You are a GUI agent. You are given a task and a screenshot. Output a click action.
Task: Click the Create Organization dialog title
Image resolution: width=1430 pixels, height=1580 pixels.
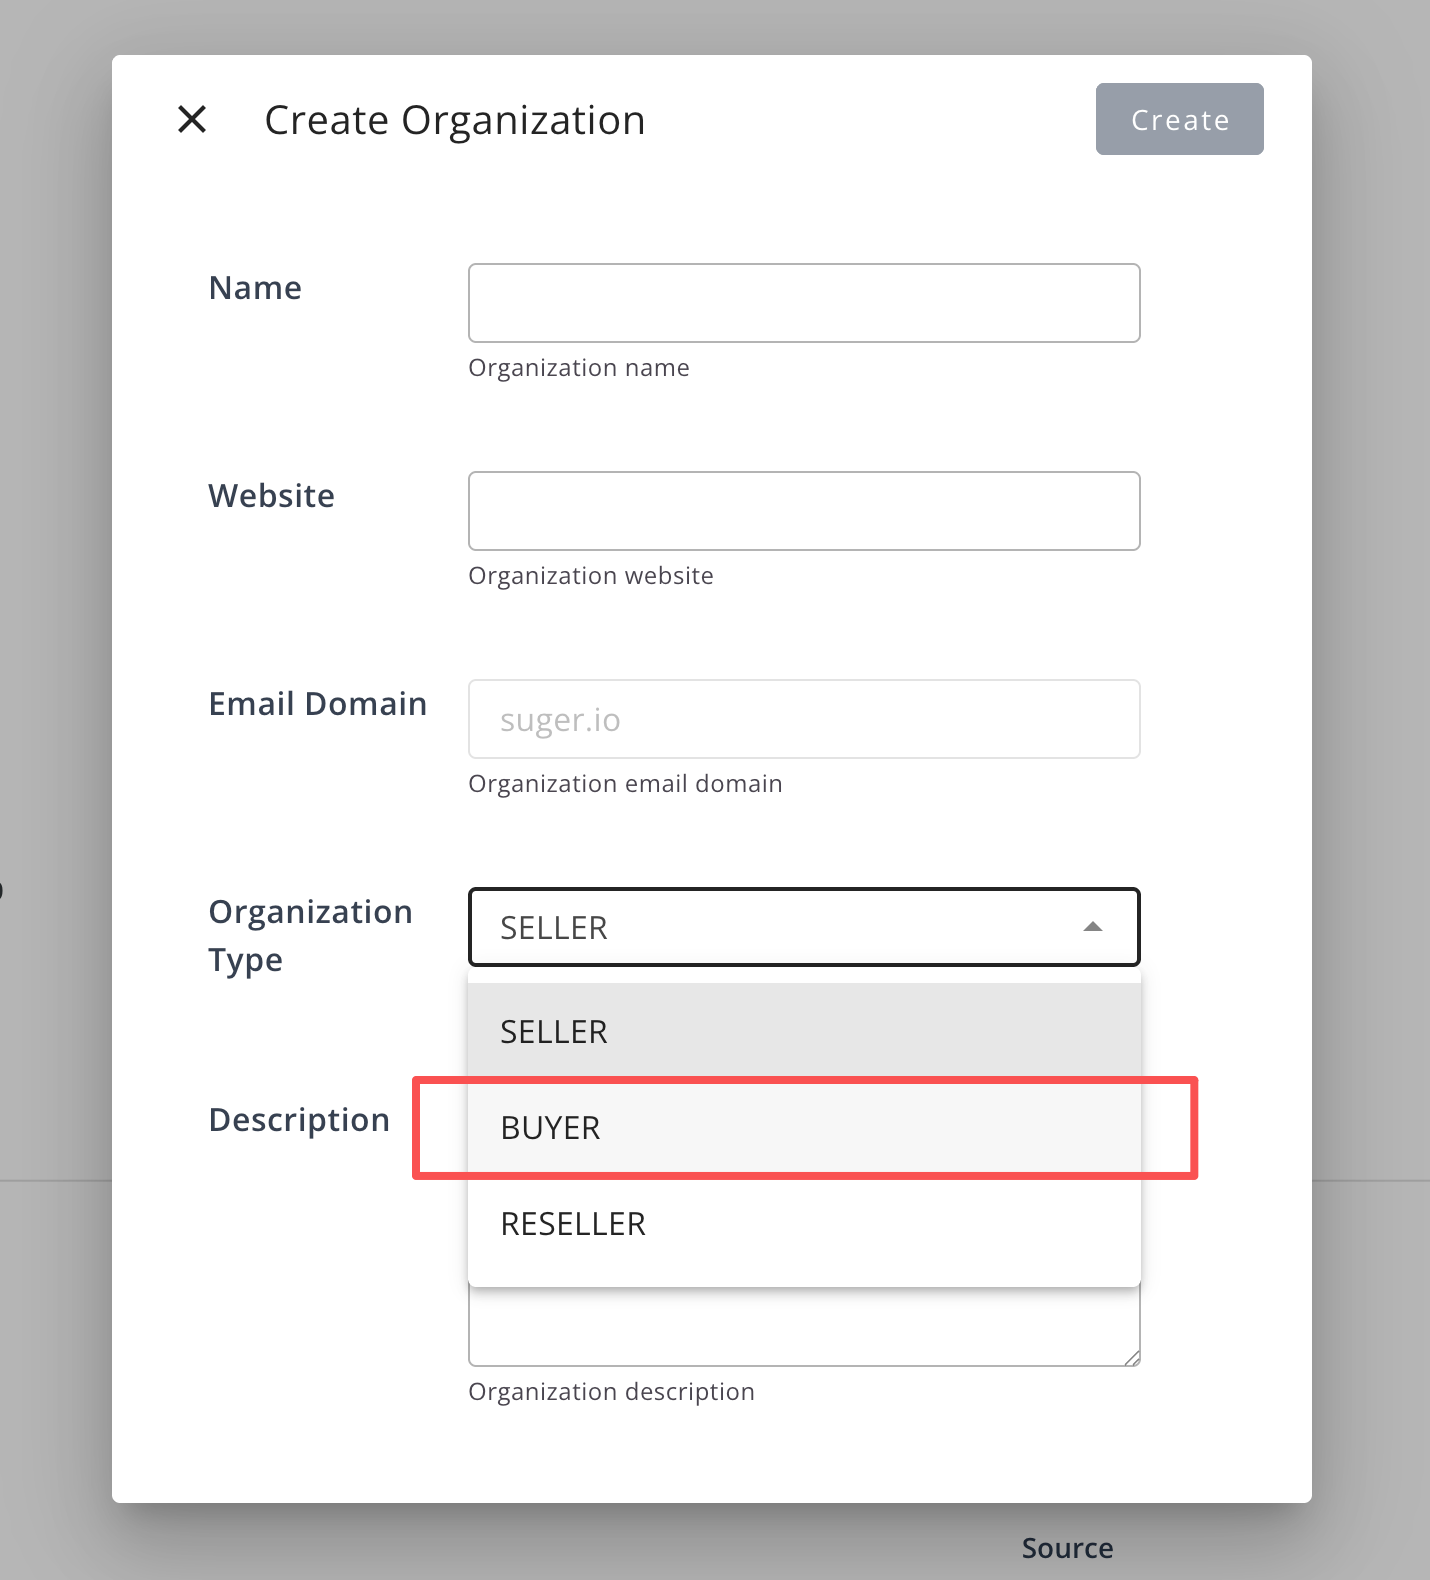[453, 119]
